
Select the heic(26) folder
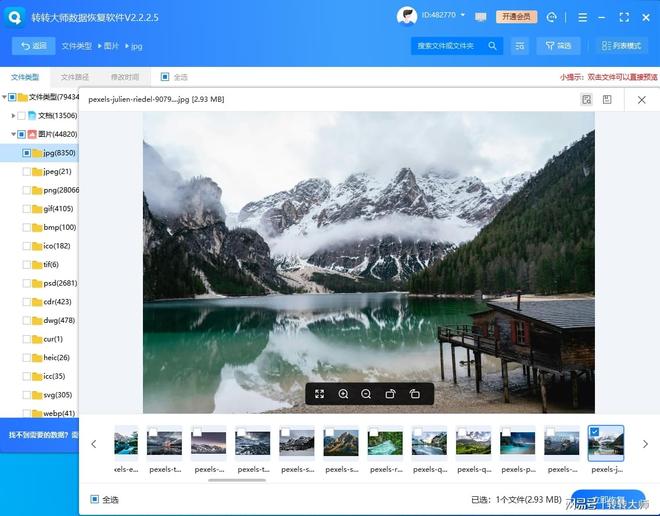tap(51, 358)
